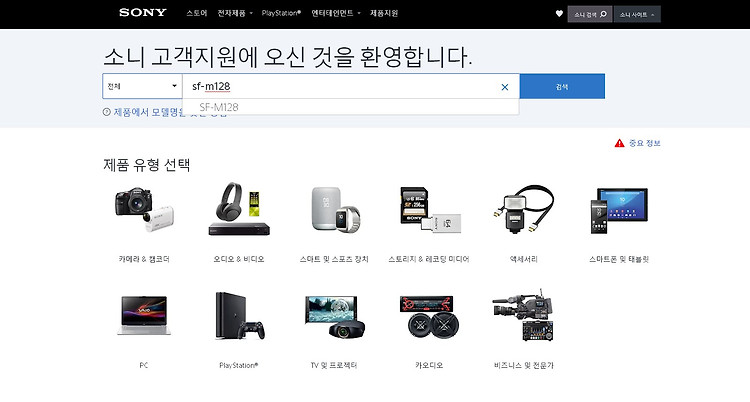This screenshot has height=402, width=750.
Task: Select the headphones audio & video image
Action: [239, 209]
